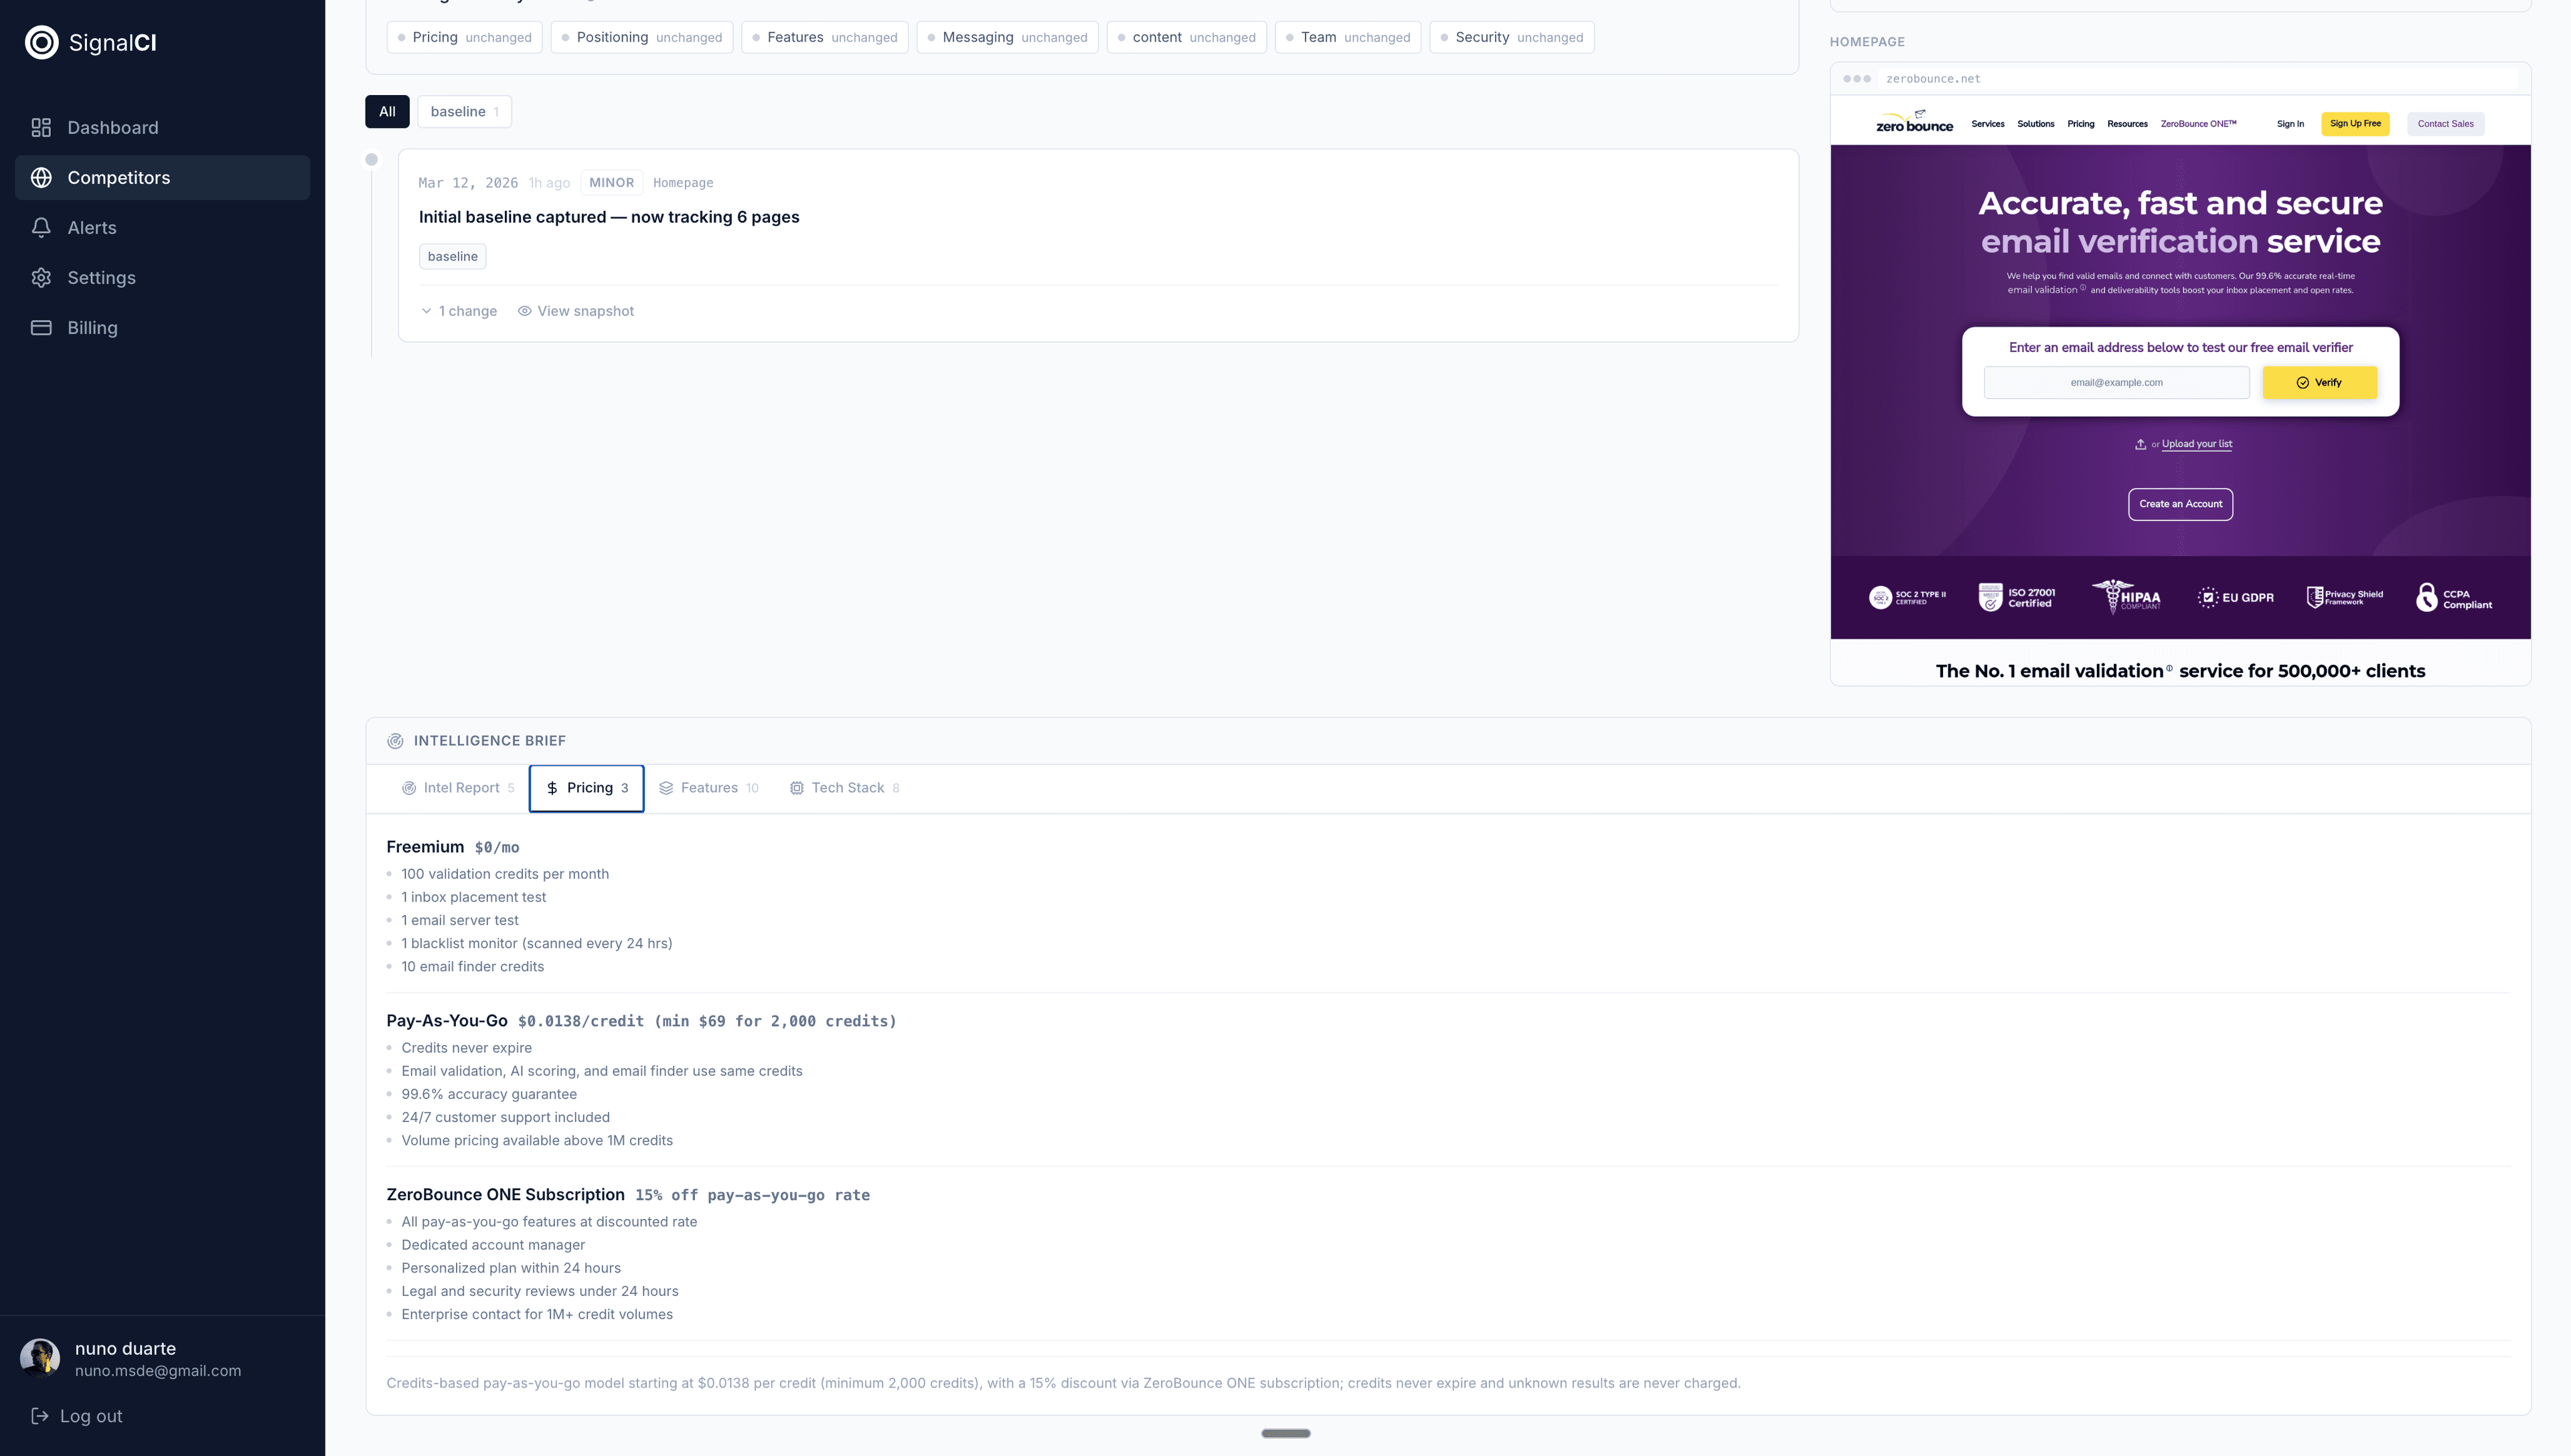This screenshot has height=1456, width=2571.
Task: Open the Services menu in the homepage preview
Action: pos(1987,124)
